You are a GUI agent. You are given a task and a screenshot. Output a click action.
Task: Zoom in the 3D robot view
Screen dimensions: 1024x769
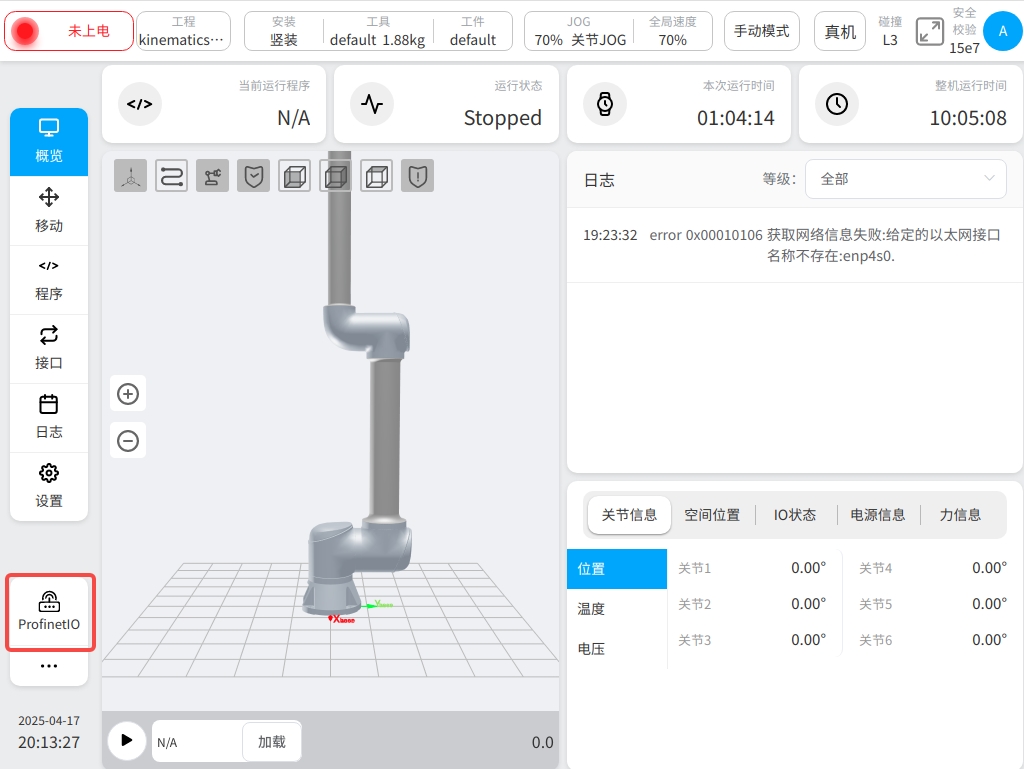[x=128, y=394]
